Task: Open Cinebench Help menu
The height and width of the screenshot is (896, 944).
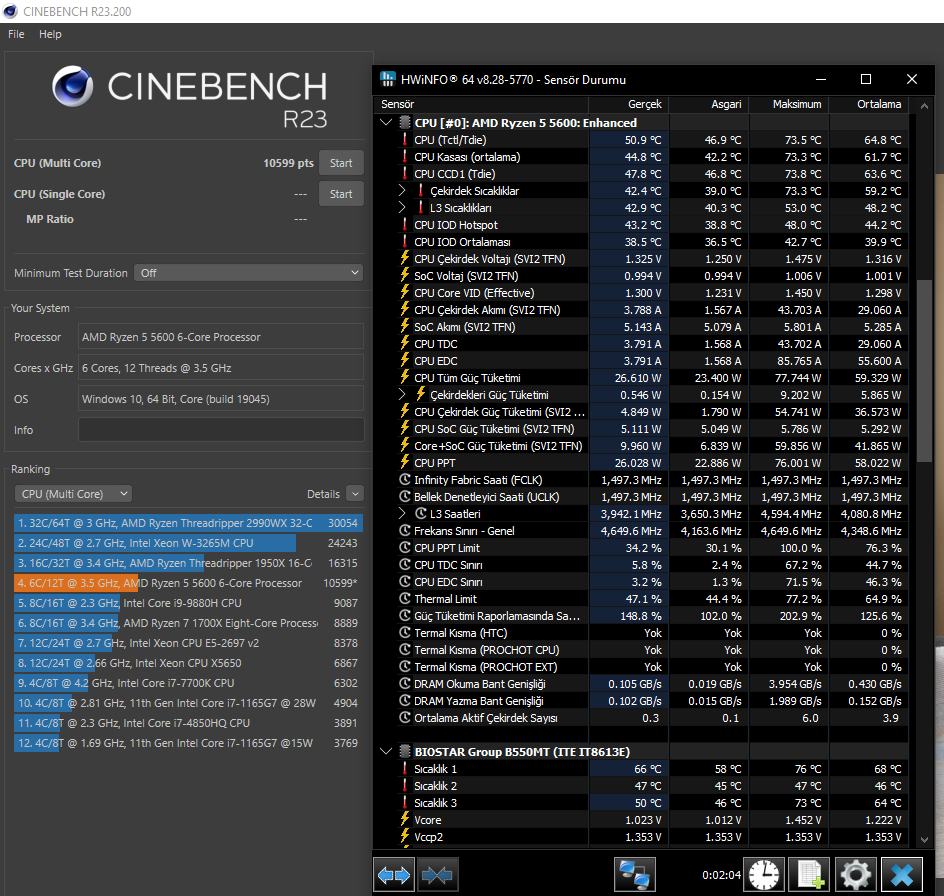Action: point(50,34)
